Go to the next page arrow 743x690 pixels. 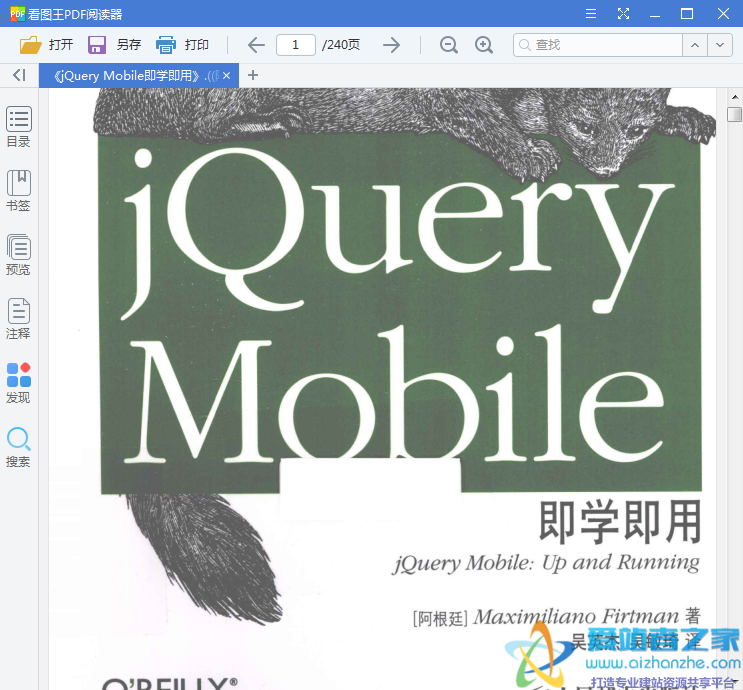pos(391,45)
